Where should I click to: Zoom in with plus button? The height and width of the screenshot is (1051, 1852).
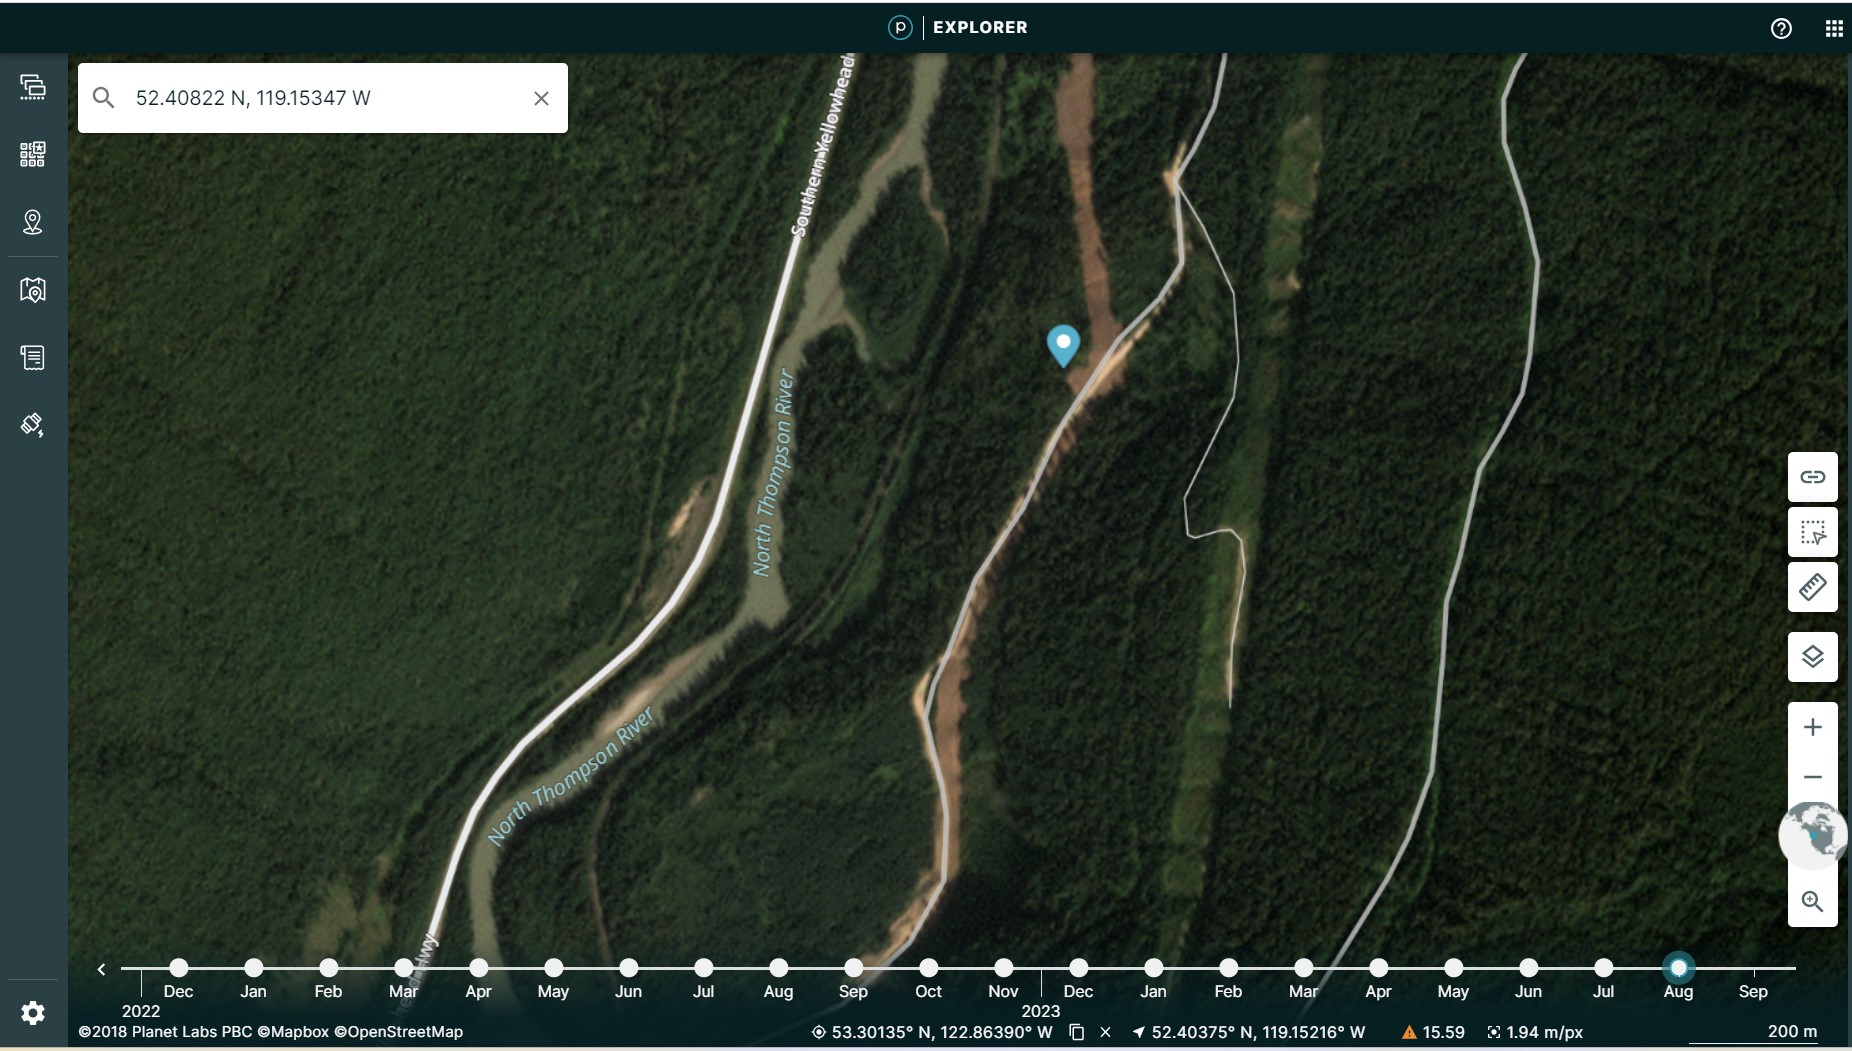tap(1813, 727)
